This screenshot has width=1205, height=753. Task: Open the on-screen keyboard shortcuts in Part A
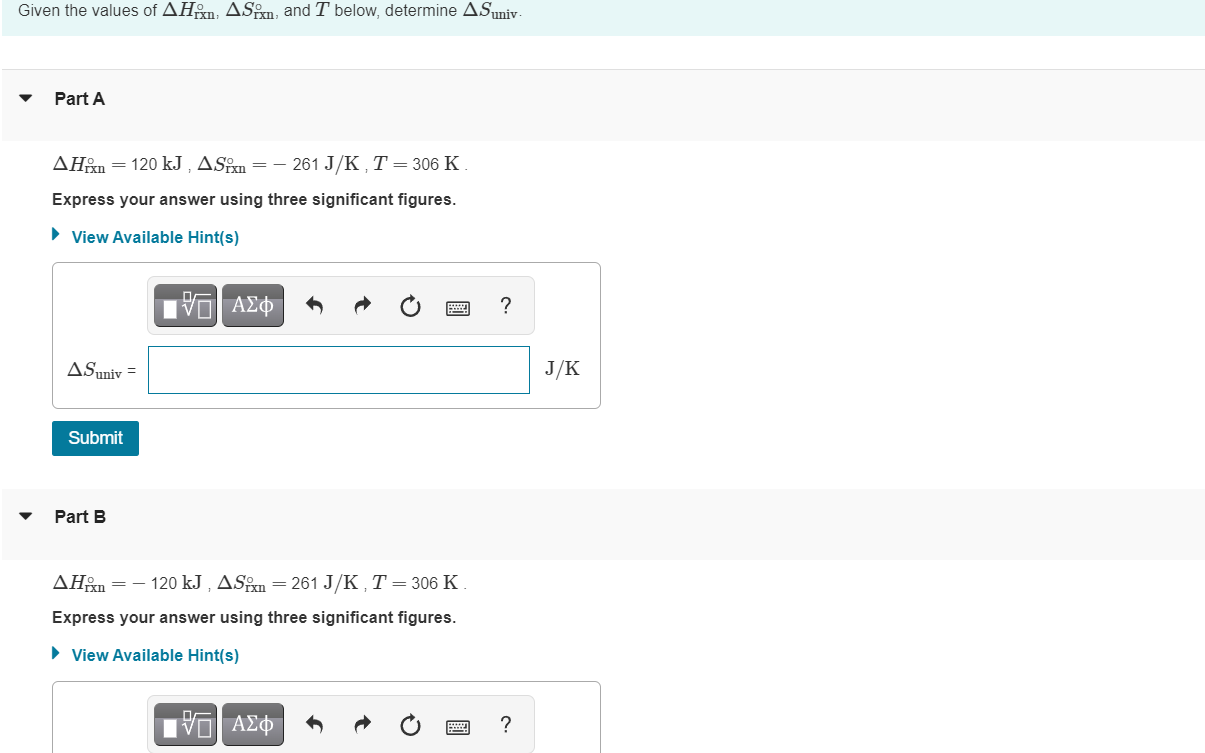457,307
